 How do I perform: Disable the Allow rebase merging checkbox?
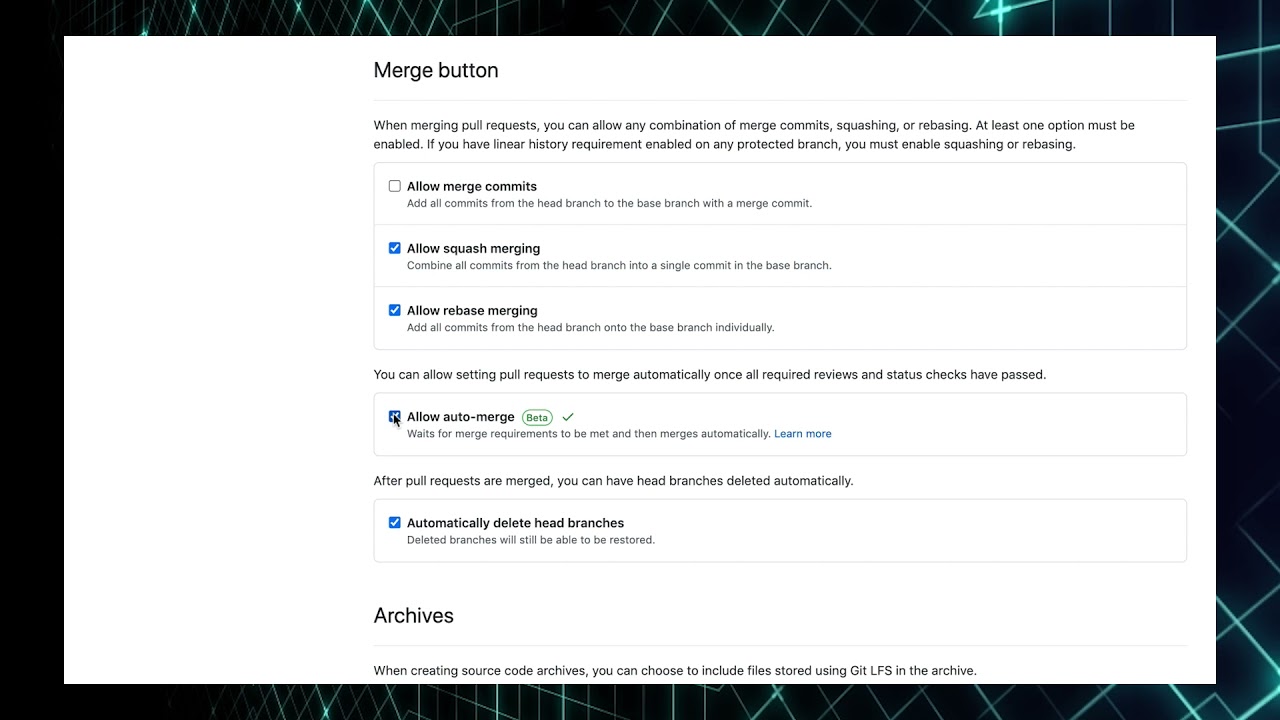tap(395, 310)
